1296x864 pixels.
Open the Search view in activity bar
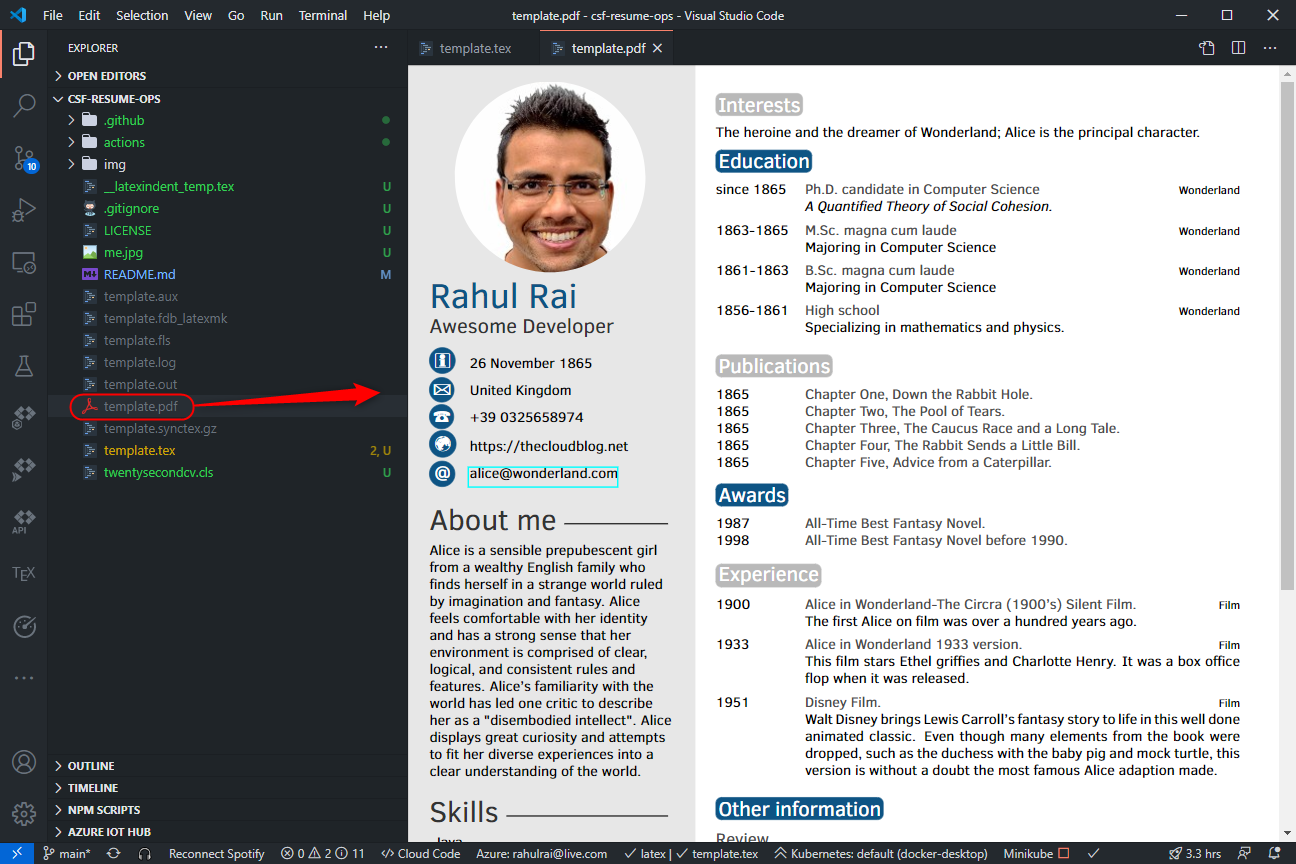point(24,105)
